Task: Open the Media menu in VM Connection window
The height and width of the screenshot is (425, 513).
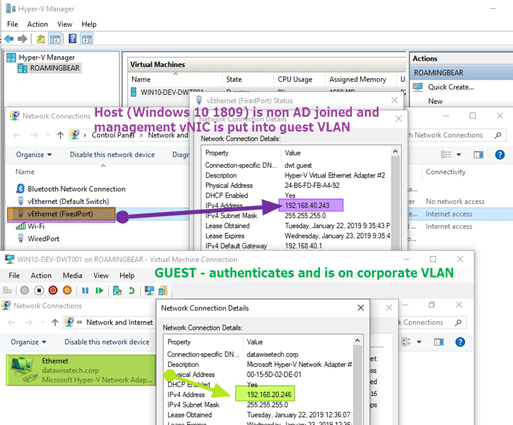Action: click(x=72, y=276)
